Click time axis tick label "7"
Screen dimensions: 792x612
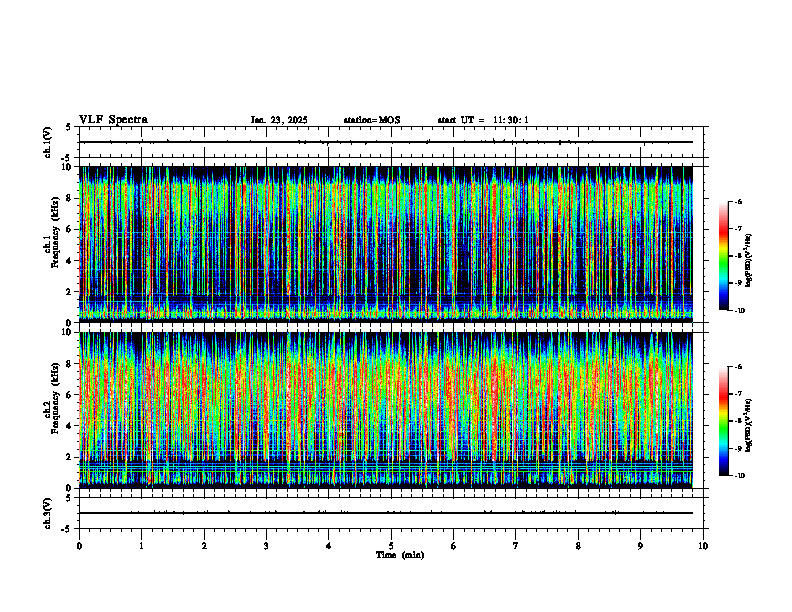pos(516,546)
